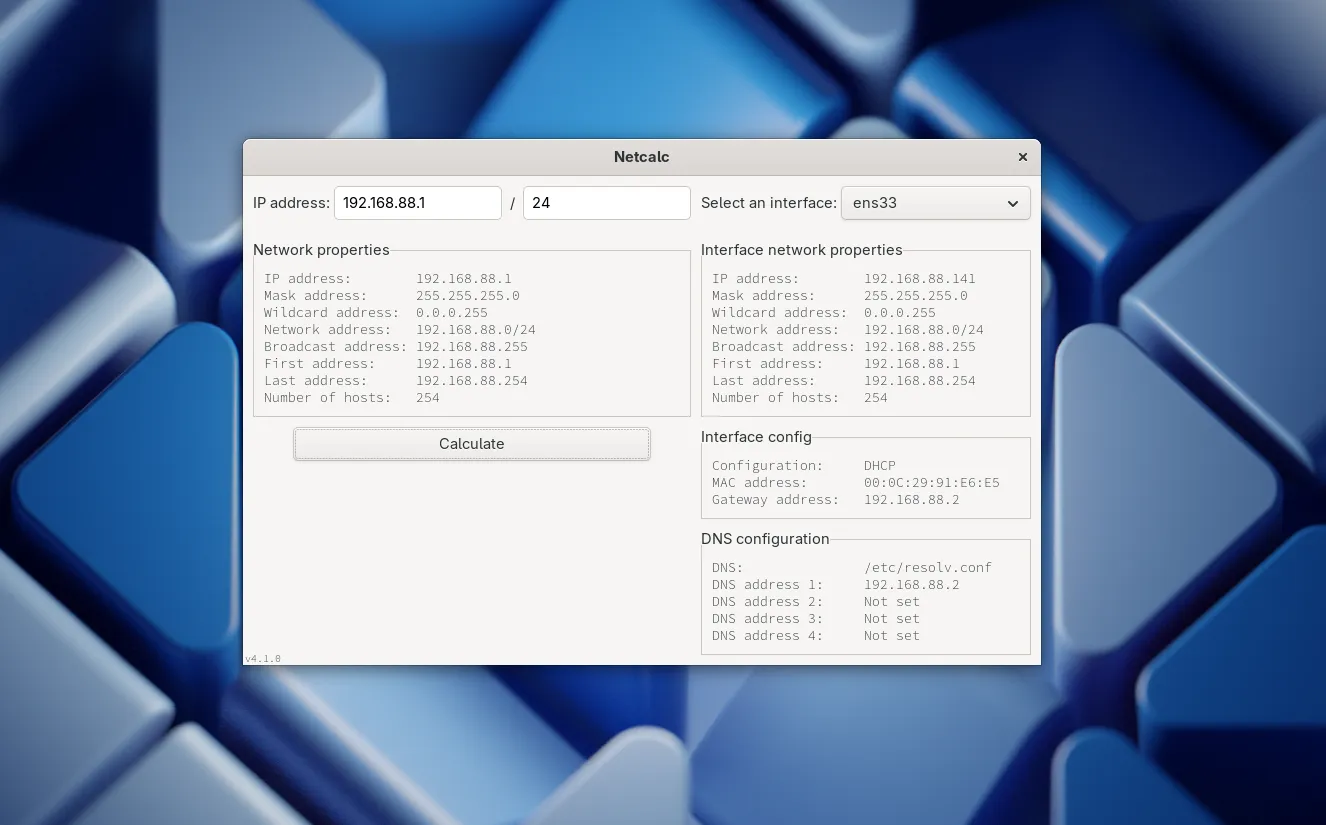Click the DNS address 1 value
Image resolution: width=1326 pixels, height=825 pixels.
911,584
